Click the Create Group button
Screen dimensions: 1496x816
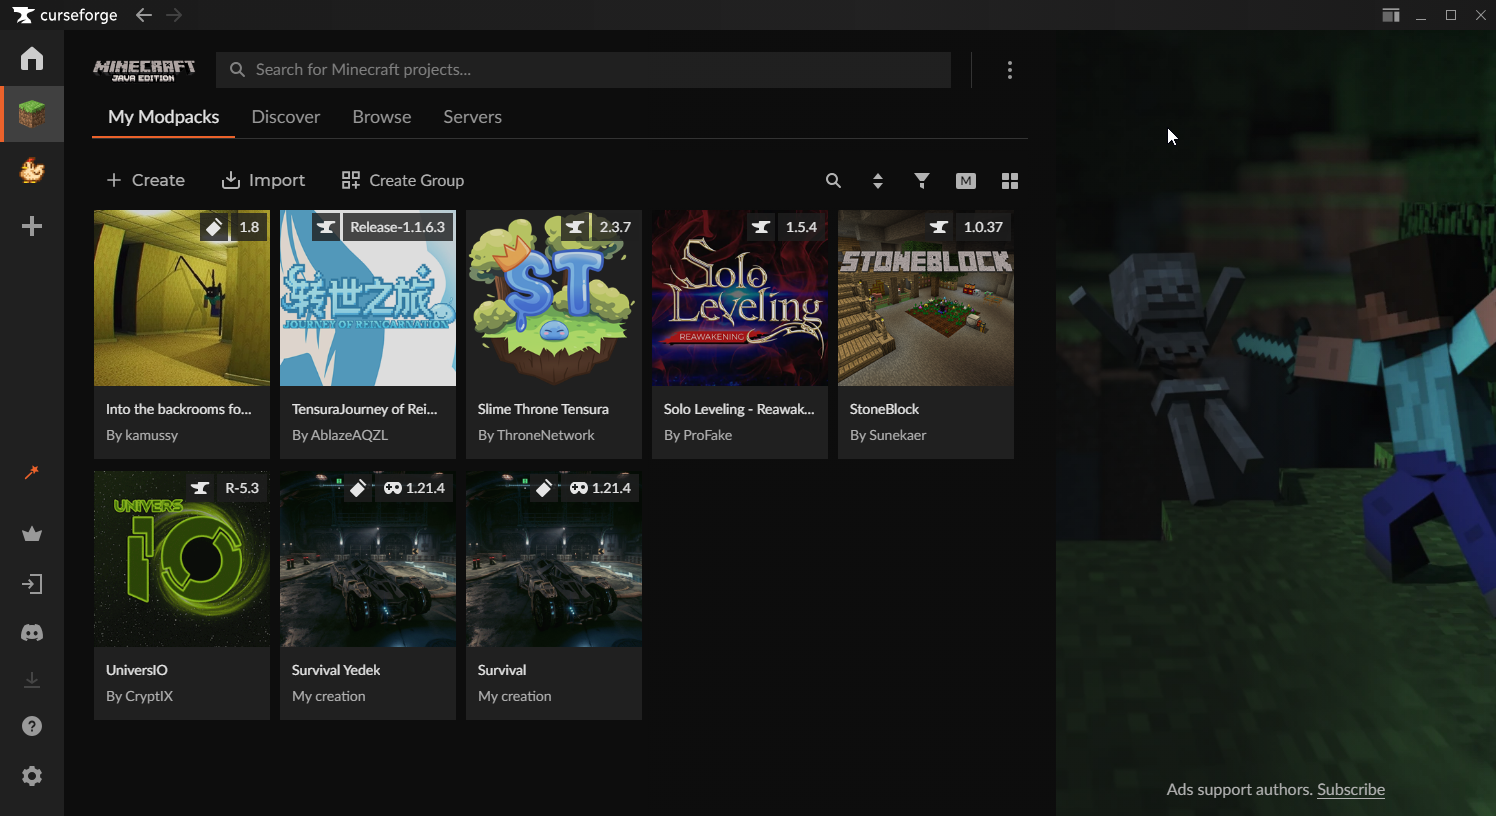403,180
